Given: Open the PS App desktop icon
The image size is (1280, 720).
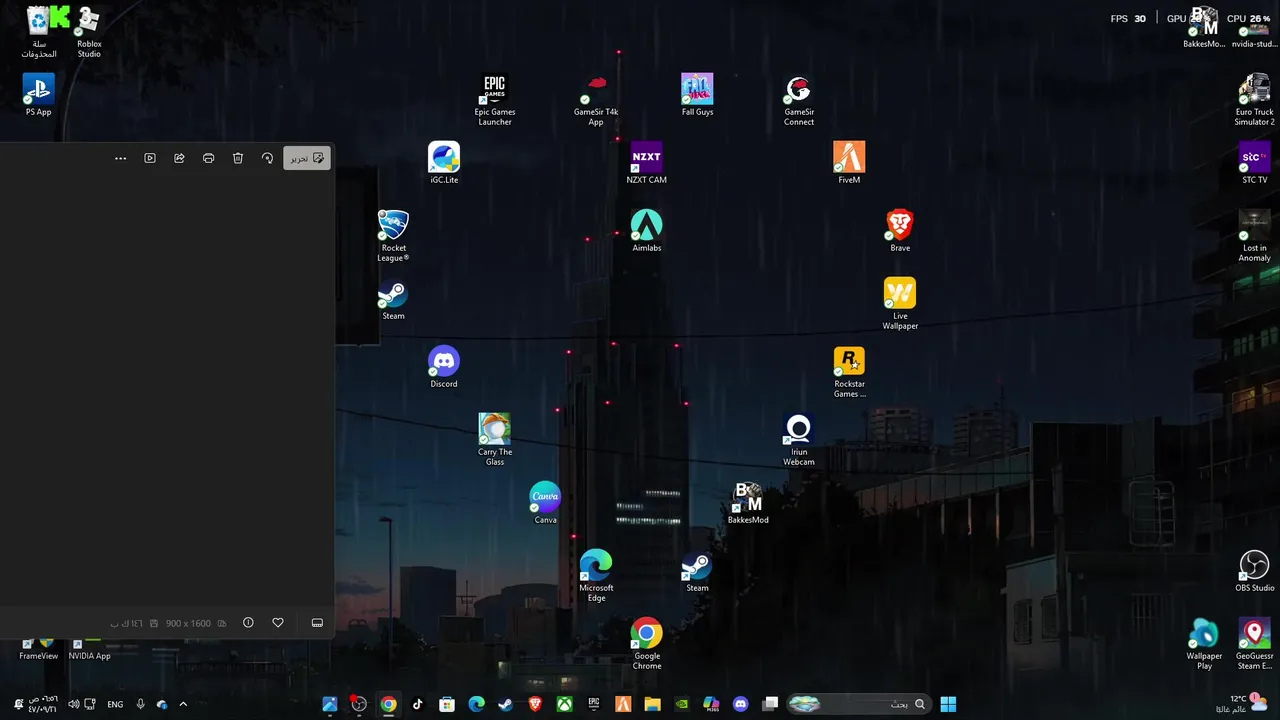Looking at the screenshot, I should click(x=38, y=95).
